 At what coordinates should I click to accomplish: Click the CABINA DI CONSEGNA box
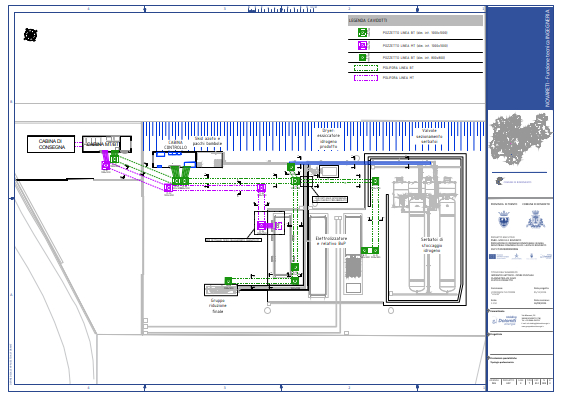click(x=51, y=144)
